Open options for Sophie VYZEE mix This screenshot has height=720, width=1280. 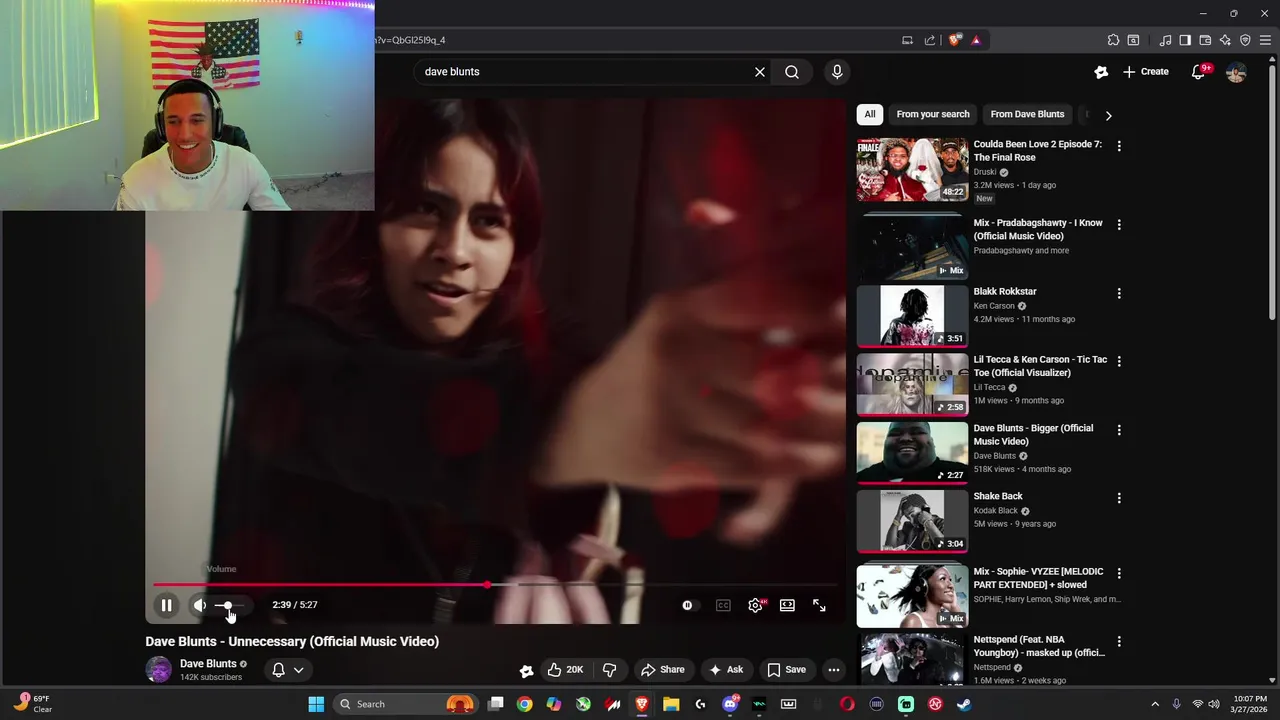(x=1119, y=573)
